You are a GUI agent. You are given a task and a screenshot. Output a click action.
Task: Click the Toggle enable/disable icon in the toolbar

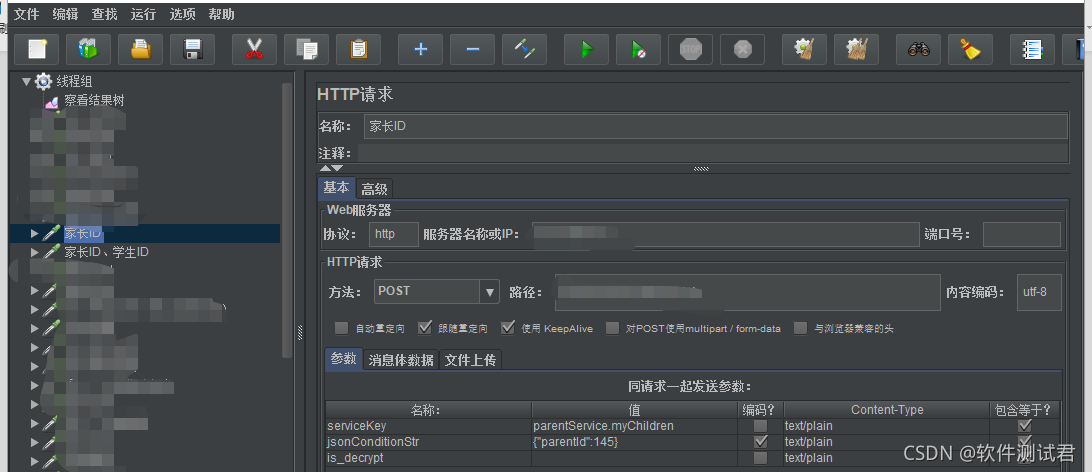tap(524, 49)
